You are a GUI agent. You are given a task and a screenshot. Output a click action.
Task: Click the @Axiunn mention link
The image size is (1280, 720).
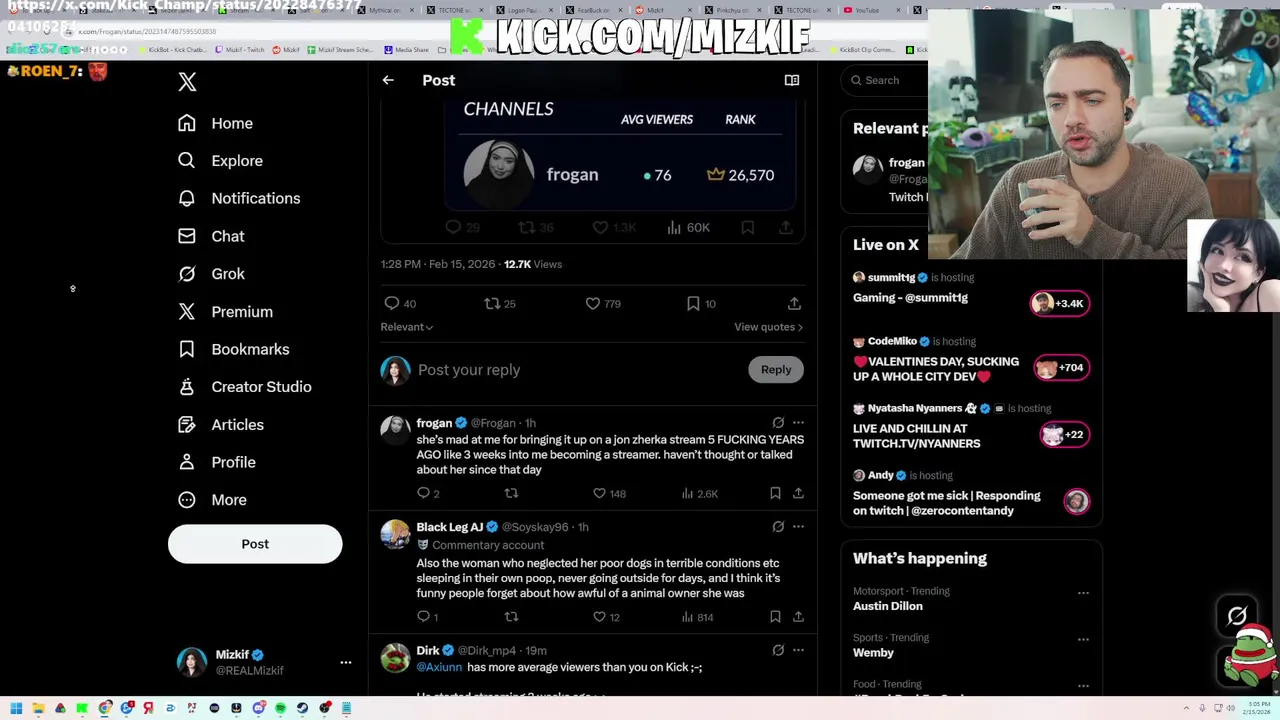pyautogui.click(x=439, y=667)
